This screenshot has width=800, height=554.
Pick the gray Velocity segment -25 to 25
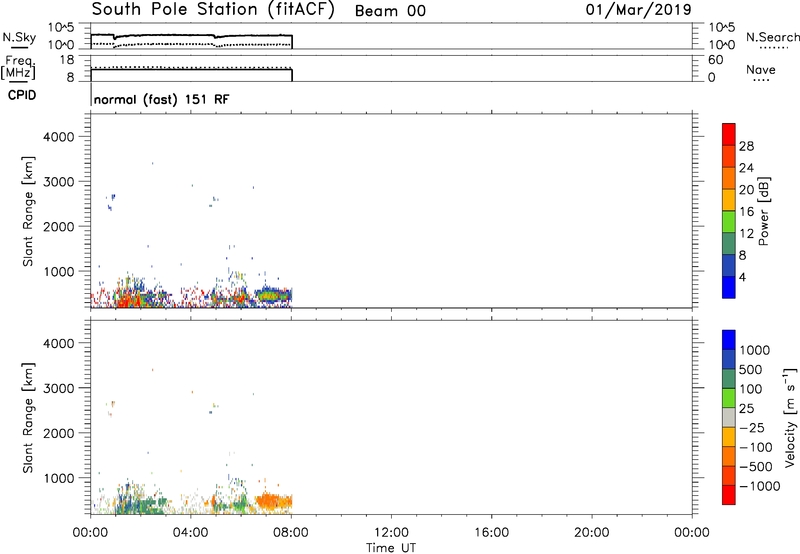[729, 417]
